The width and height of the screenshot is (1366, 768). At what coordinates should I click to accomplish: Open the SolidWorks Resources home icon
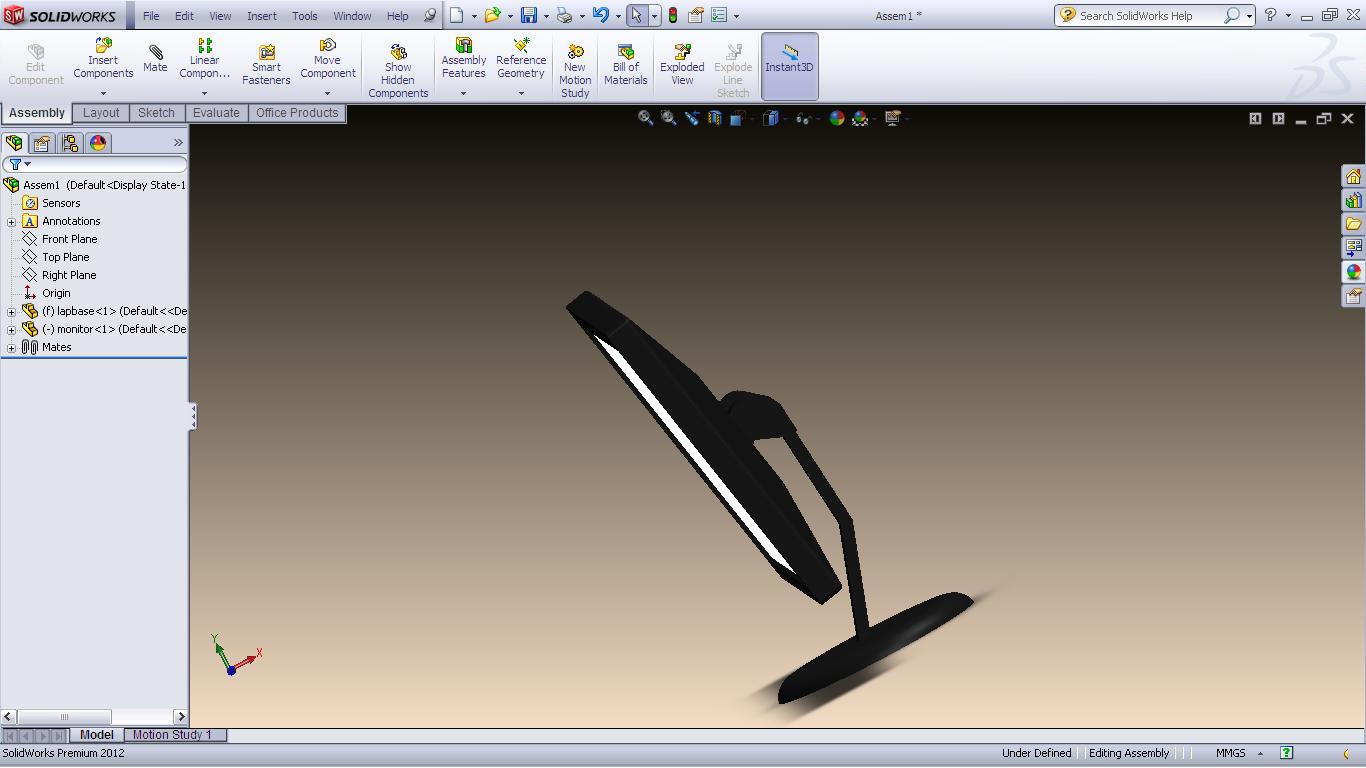tap(1353, 176)
